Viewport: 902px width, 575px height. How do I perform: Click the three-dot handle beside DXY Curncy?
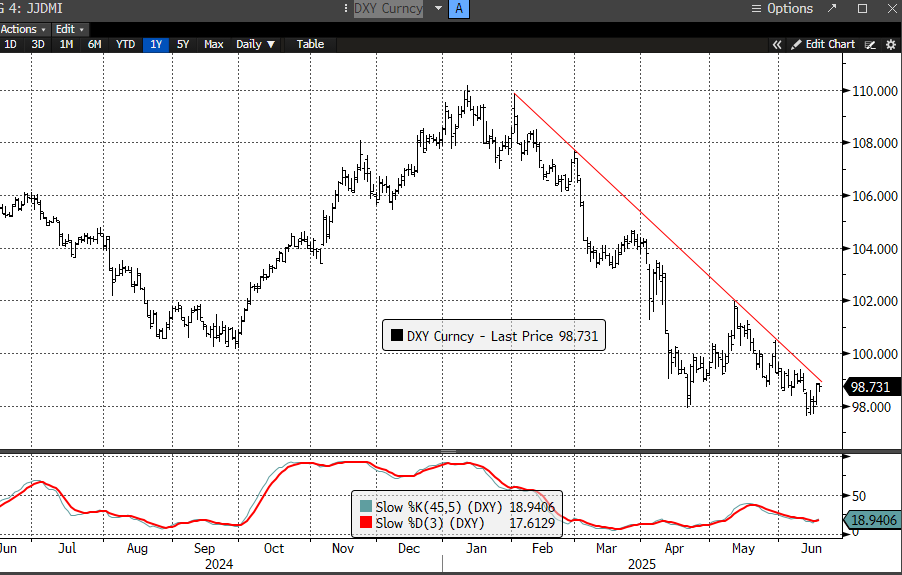click(x=346, y=9)
